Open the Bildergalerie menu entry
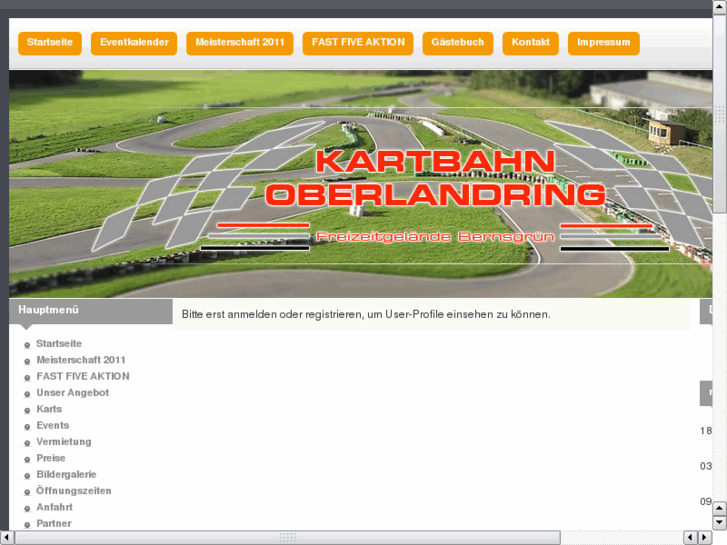The width and height of the screenshot is (727, 545). pyautogui.click(x=66, y=474)
